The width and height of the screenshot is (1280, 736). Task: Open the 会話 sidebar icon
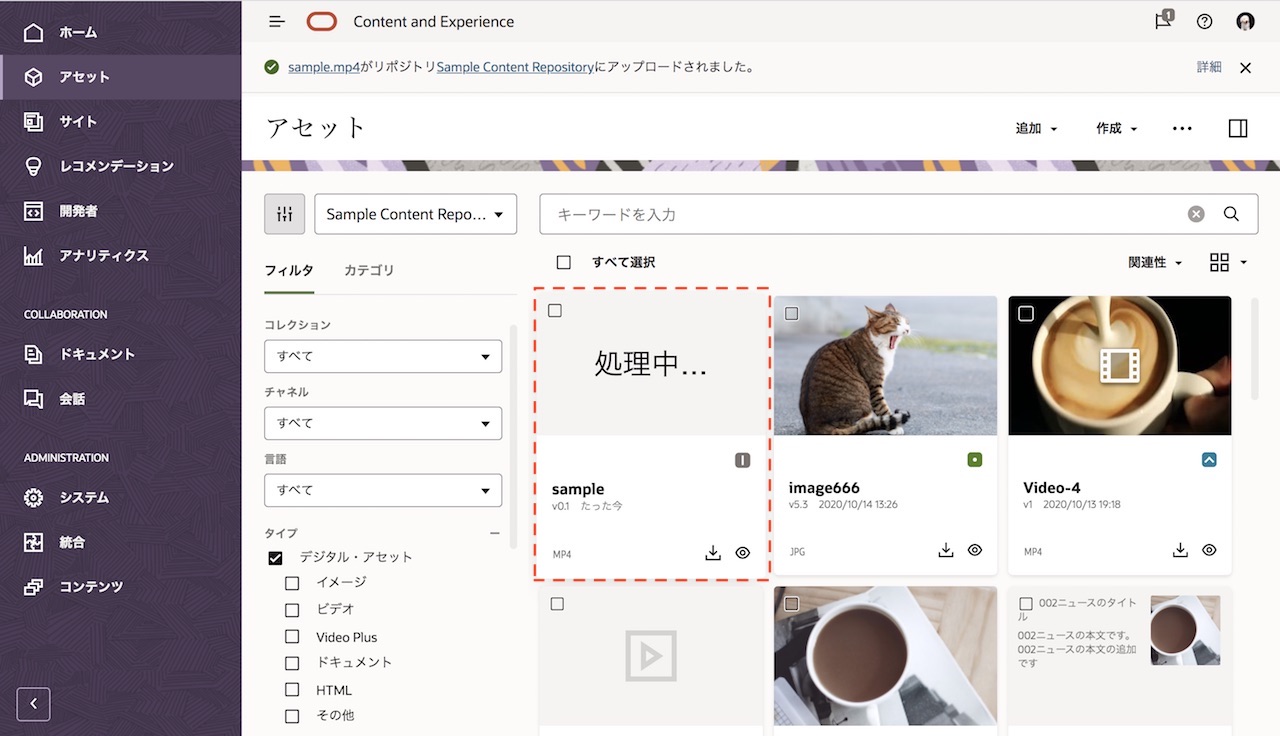tap(33, 398)
